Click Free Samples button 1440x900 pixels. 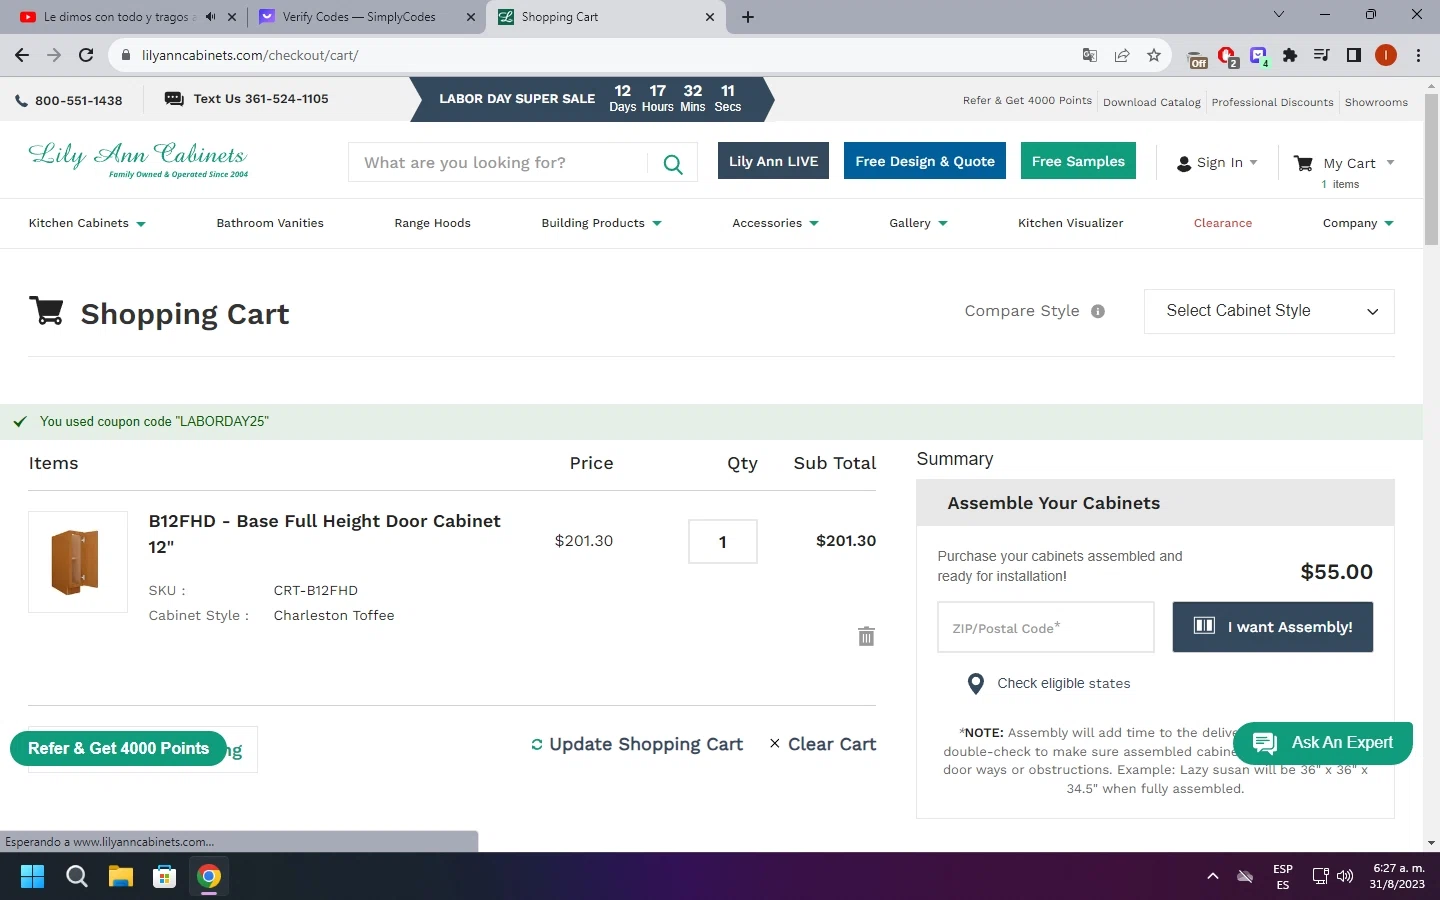pyautogui.click(x=1078, y=161)
